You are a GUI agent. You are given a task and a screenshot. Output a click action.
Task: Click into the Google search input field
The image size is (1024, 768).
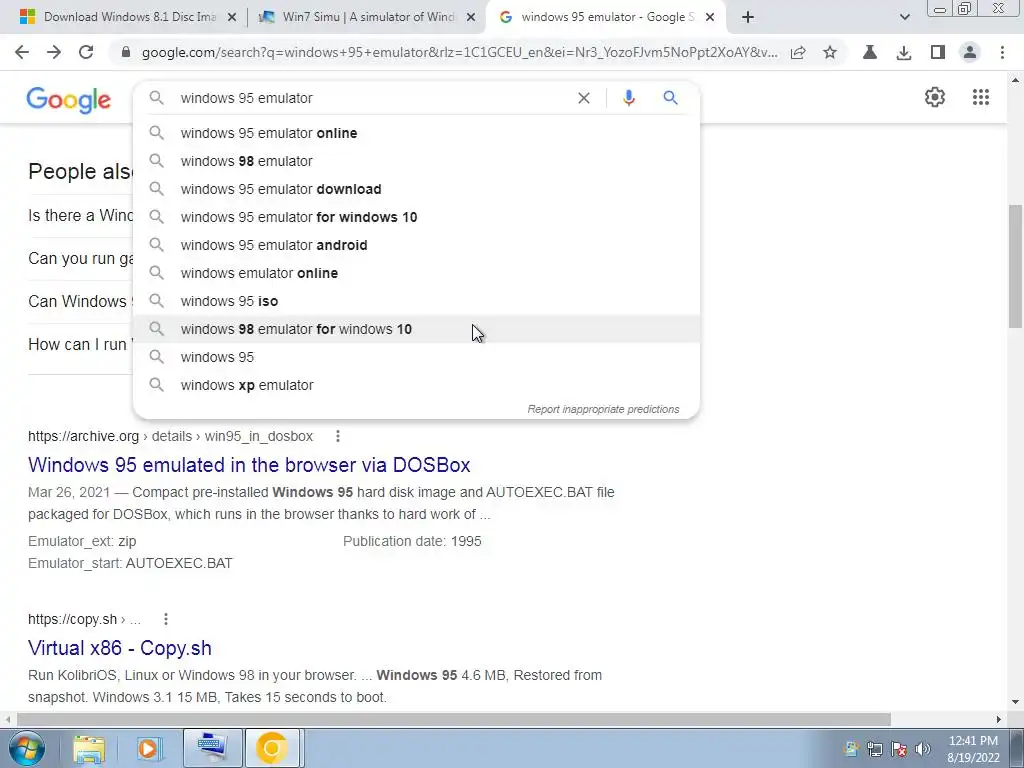click(x=372, y=98)
